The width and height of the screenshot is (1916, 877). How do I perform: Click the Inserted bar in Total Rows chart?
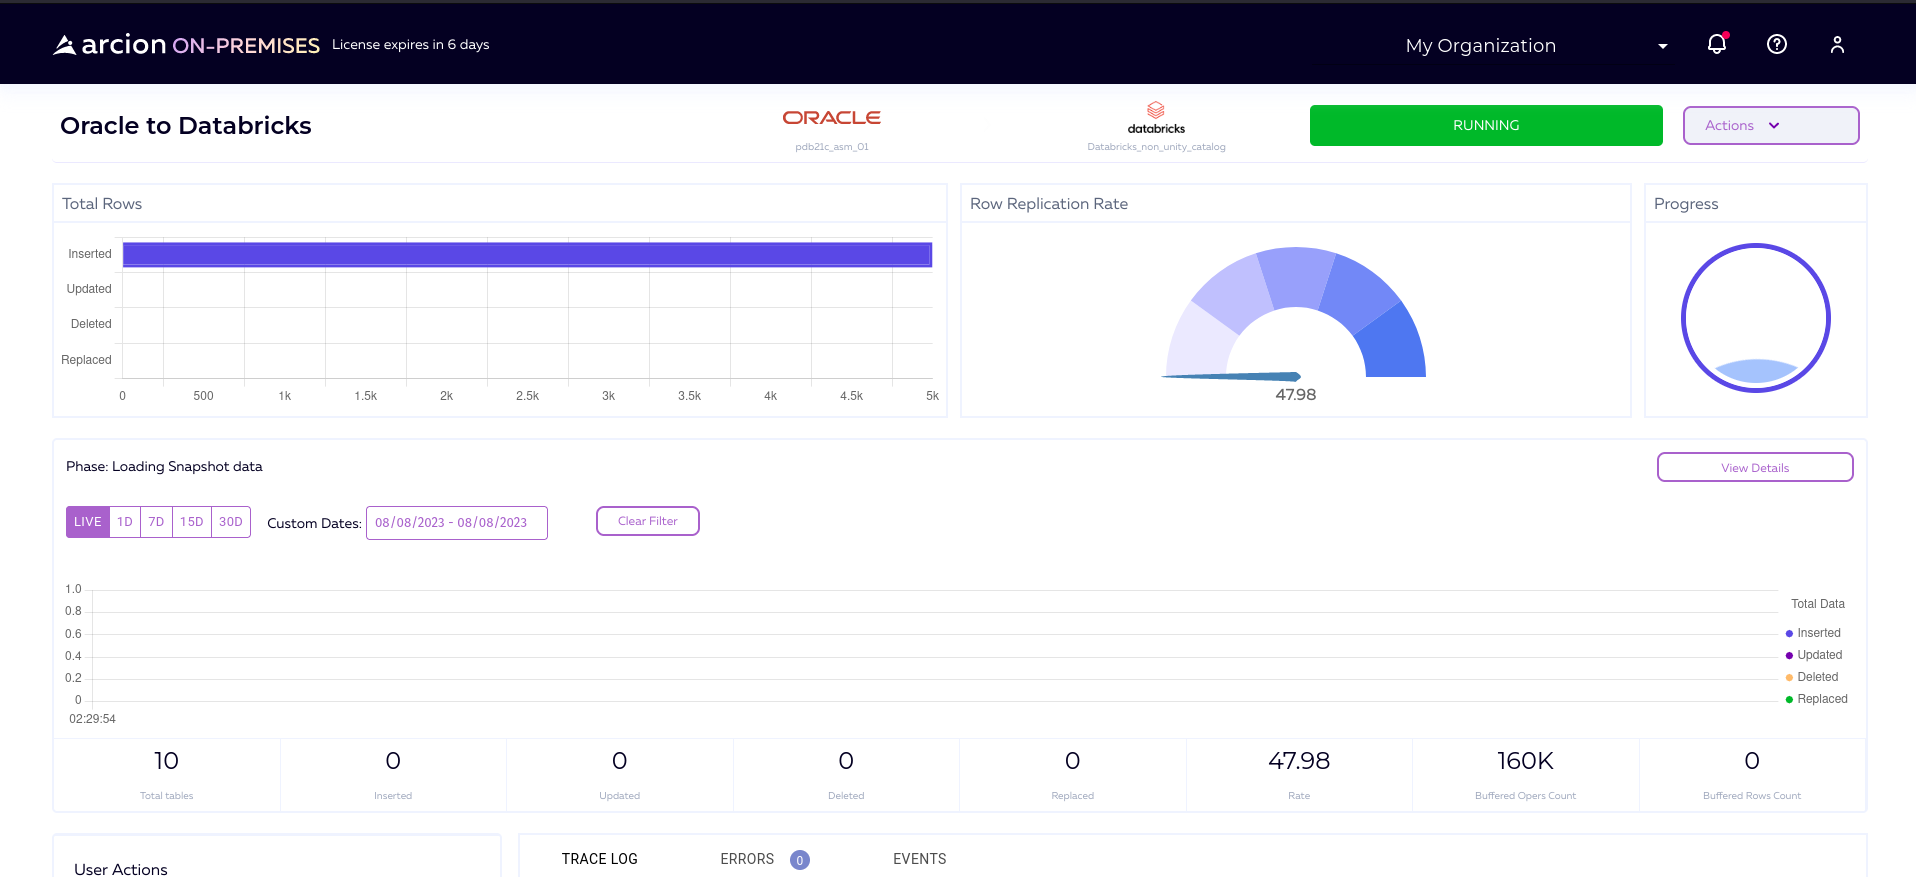(527, 255)
